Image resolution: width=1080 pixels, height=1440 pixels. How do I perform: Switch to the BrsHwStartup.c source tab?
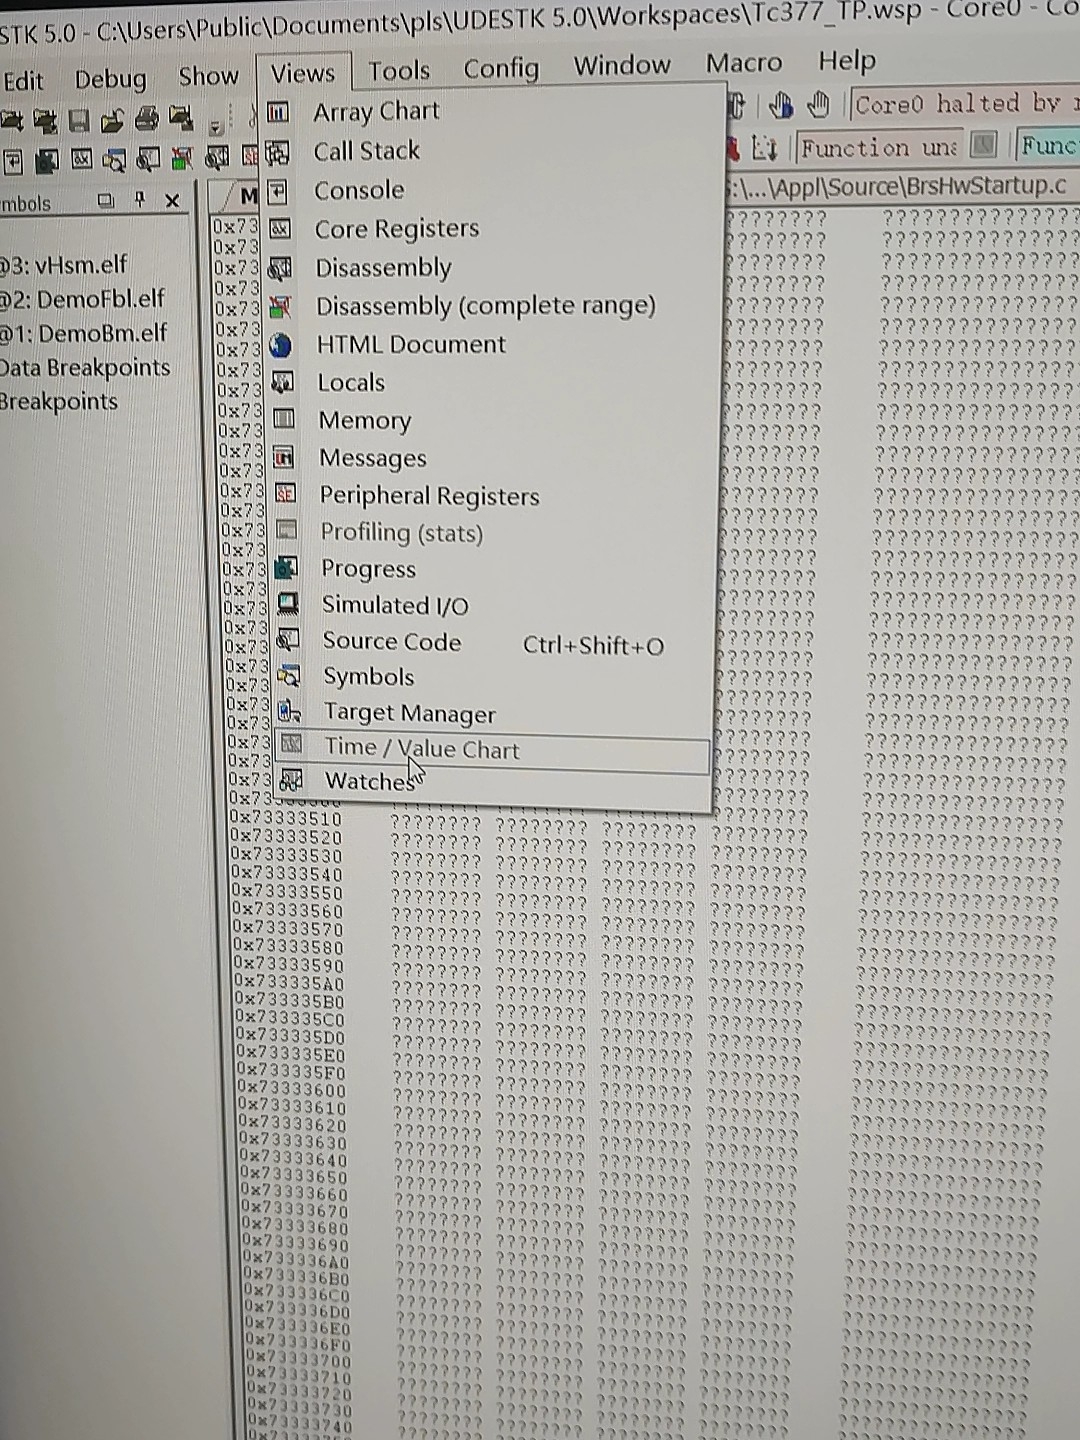(898, 186)
